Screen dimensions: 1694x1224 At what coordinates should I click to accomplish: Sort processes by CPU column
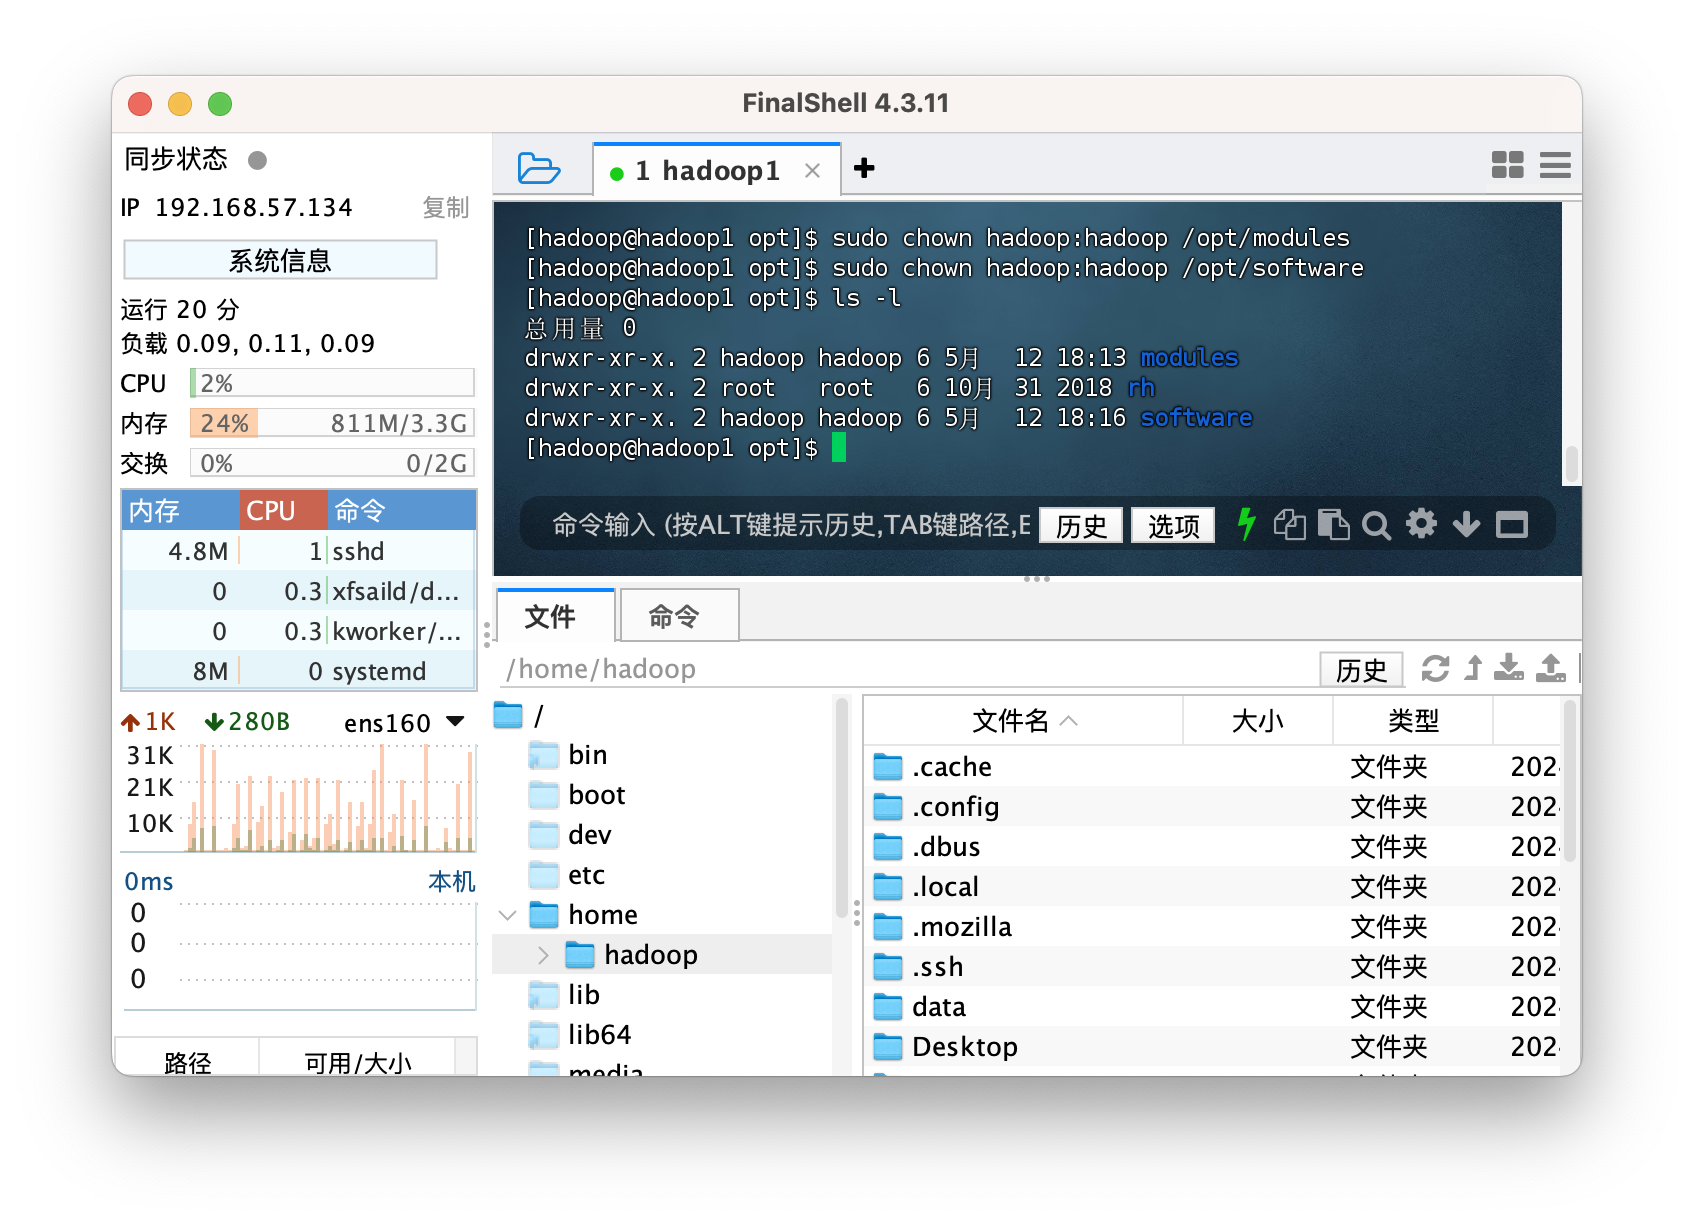(283, 511)
